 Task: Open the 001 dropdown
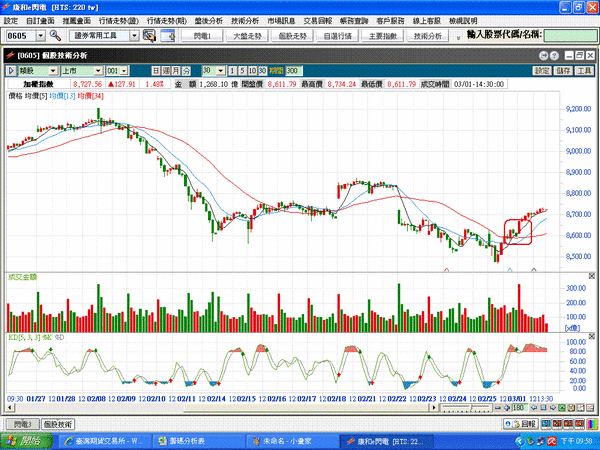click(x=124, y=71)
